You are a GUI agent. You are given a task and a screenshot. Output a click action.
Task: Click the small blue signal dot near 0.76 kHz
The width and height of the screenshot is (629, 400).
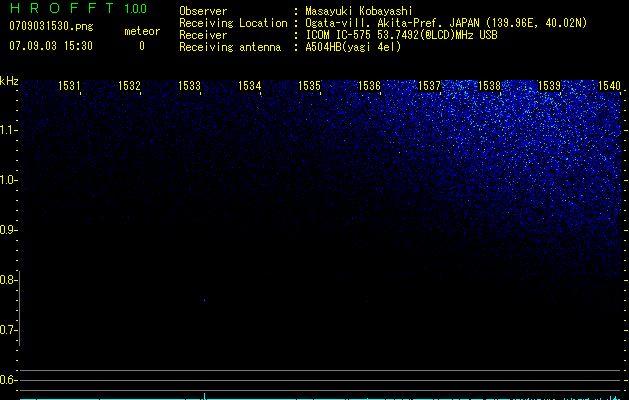205,300
